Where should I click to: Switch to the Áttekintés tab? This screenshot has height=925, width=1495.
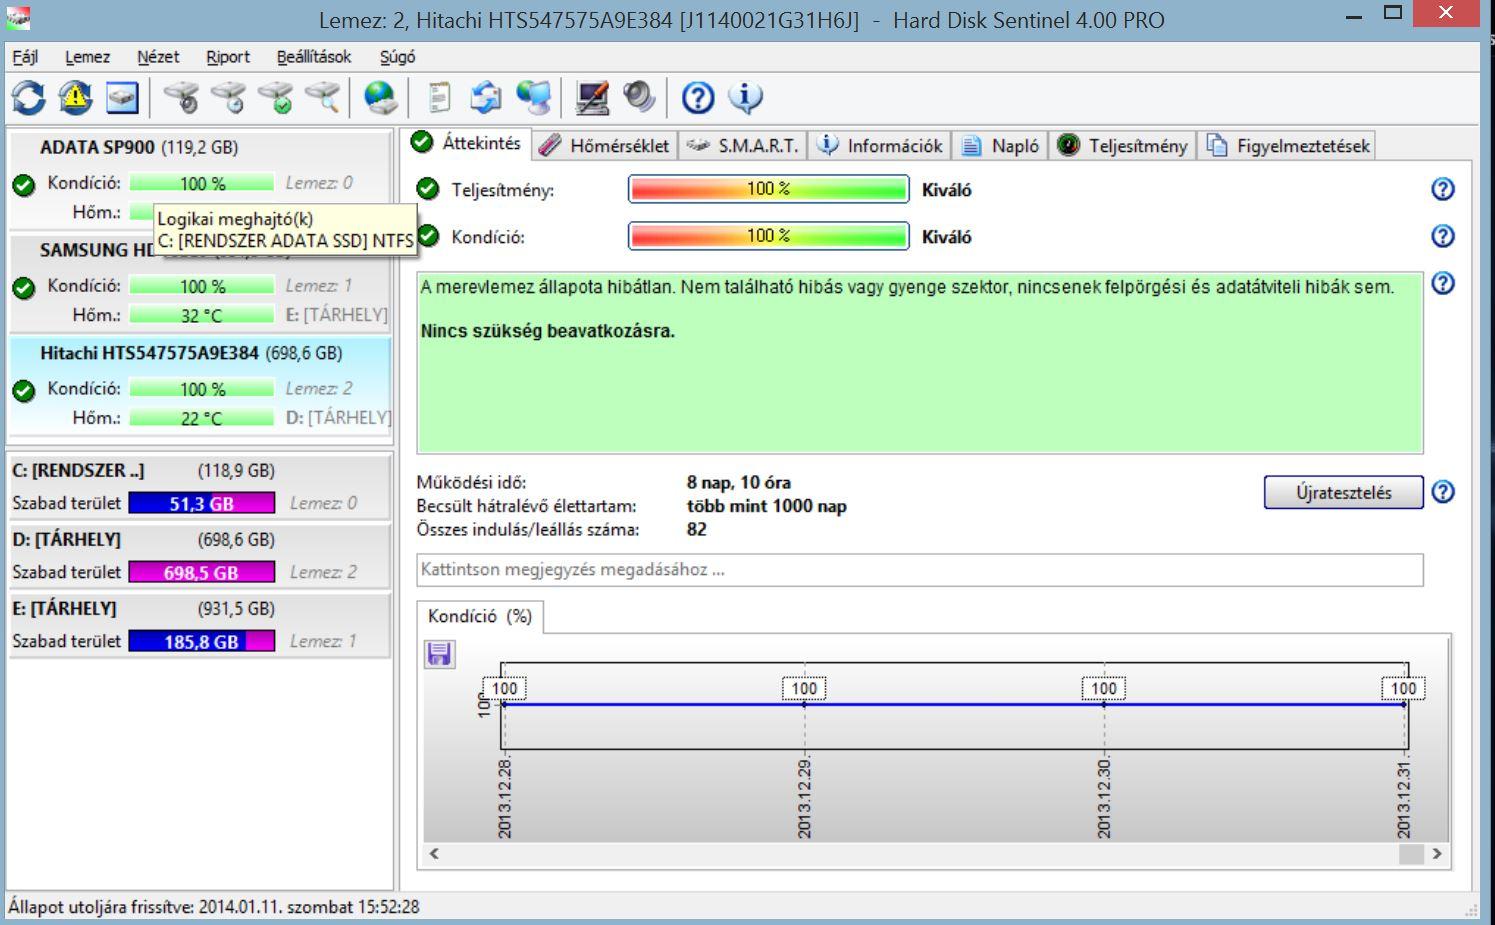pos(467,143)
